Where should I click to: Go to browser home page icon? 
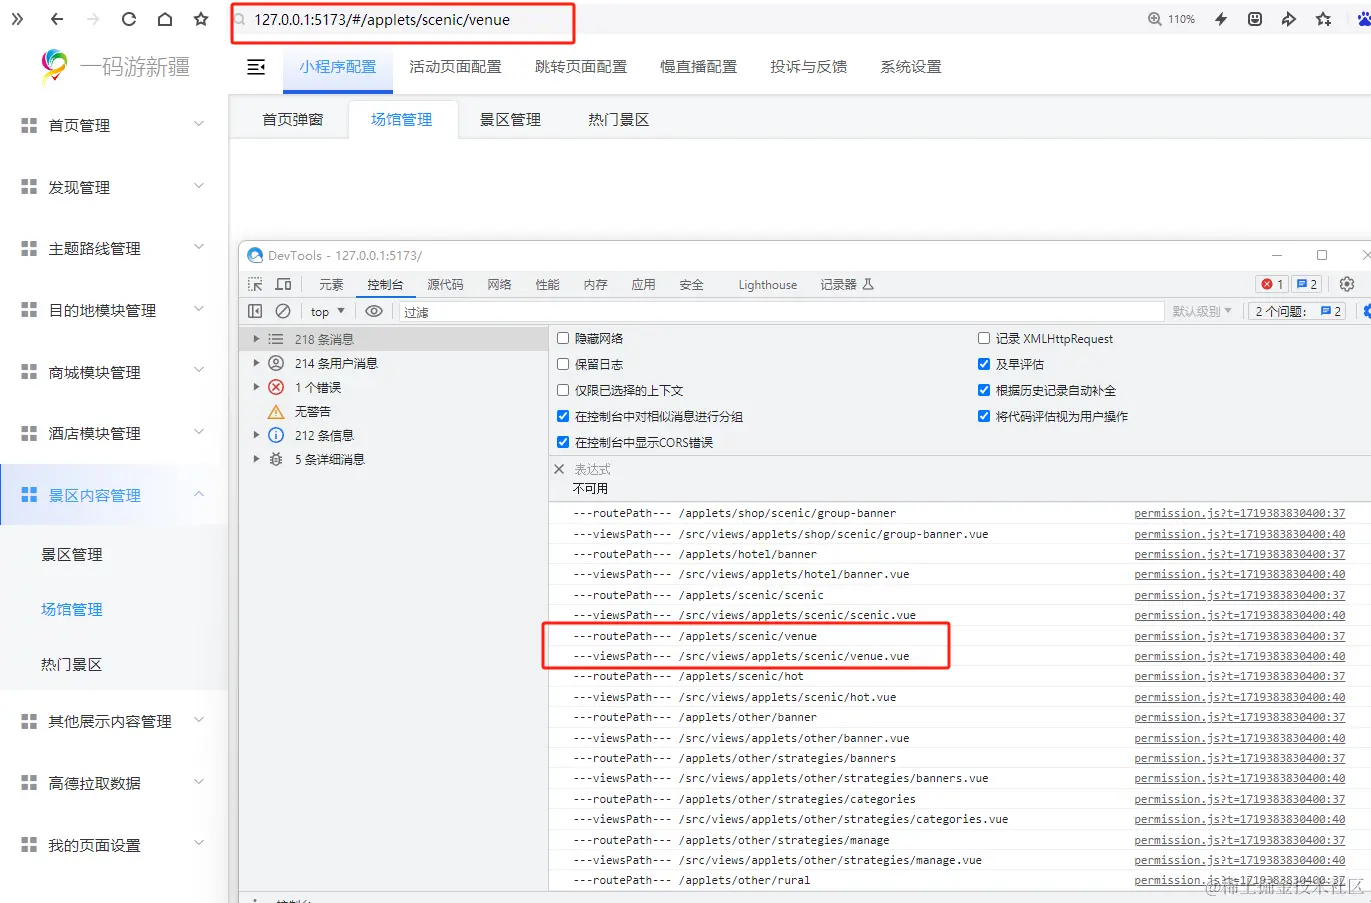coord(165,19)
